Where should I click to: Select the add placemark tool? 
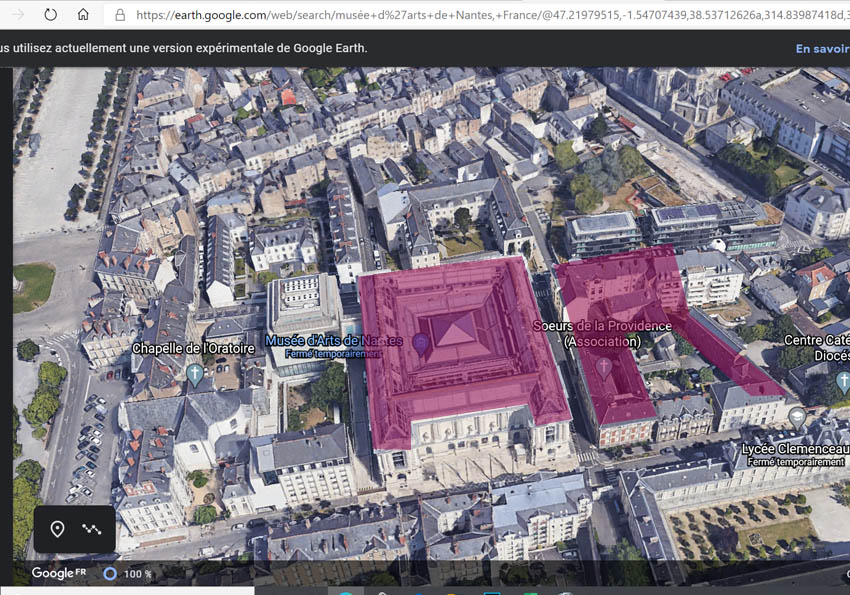pyautogui.click(x=57, y=529)
